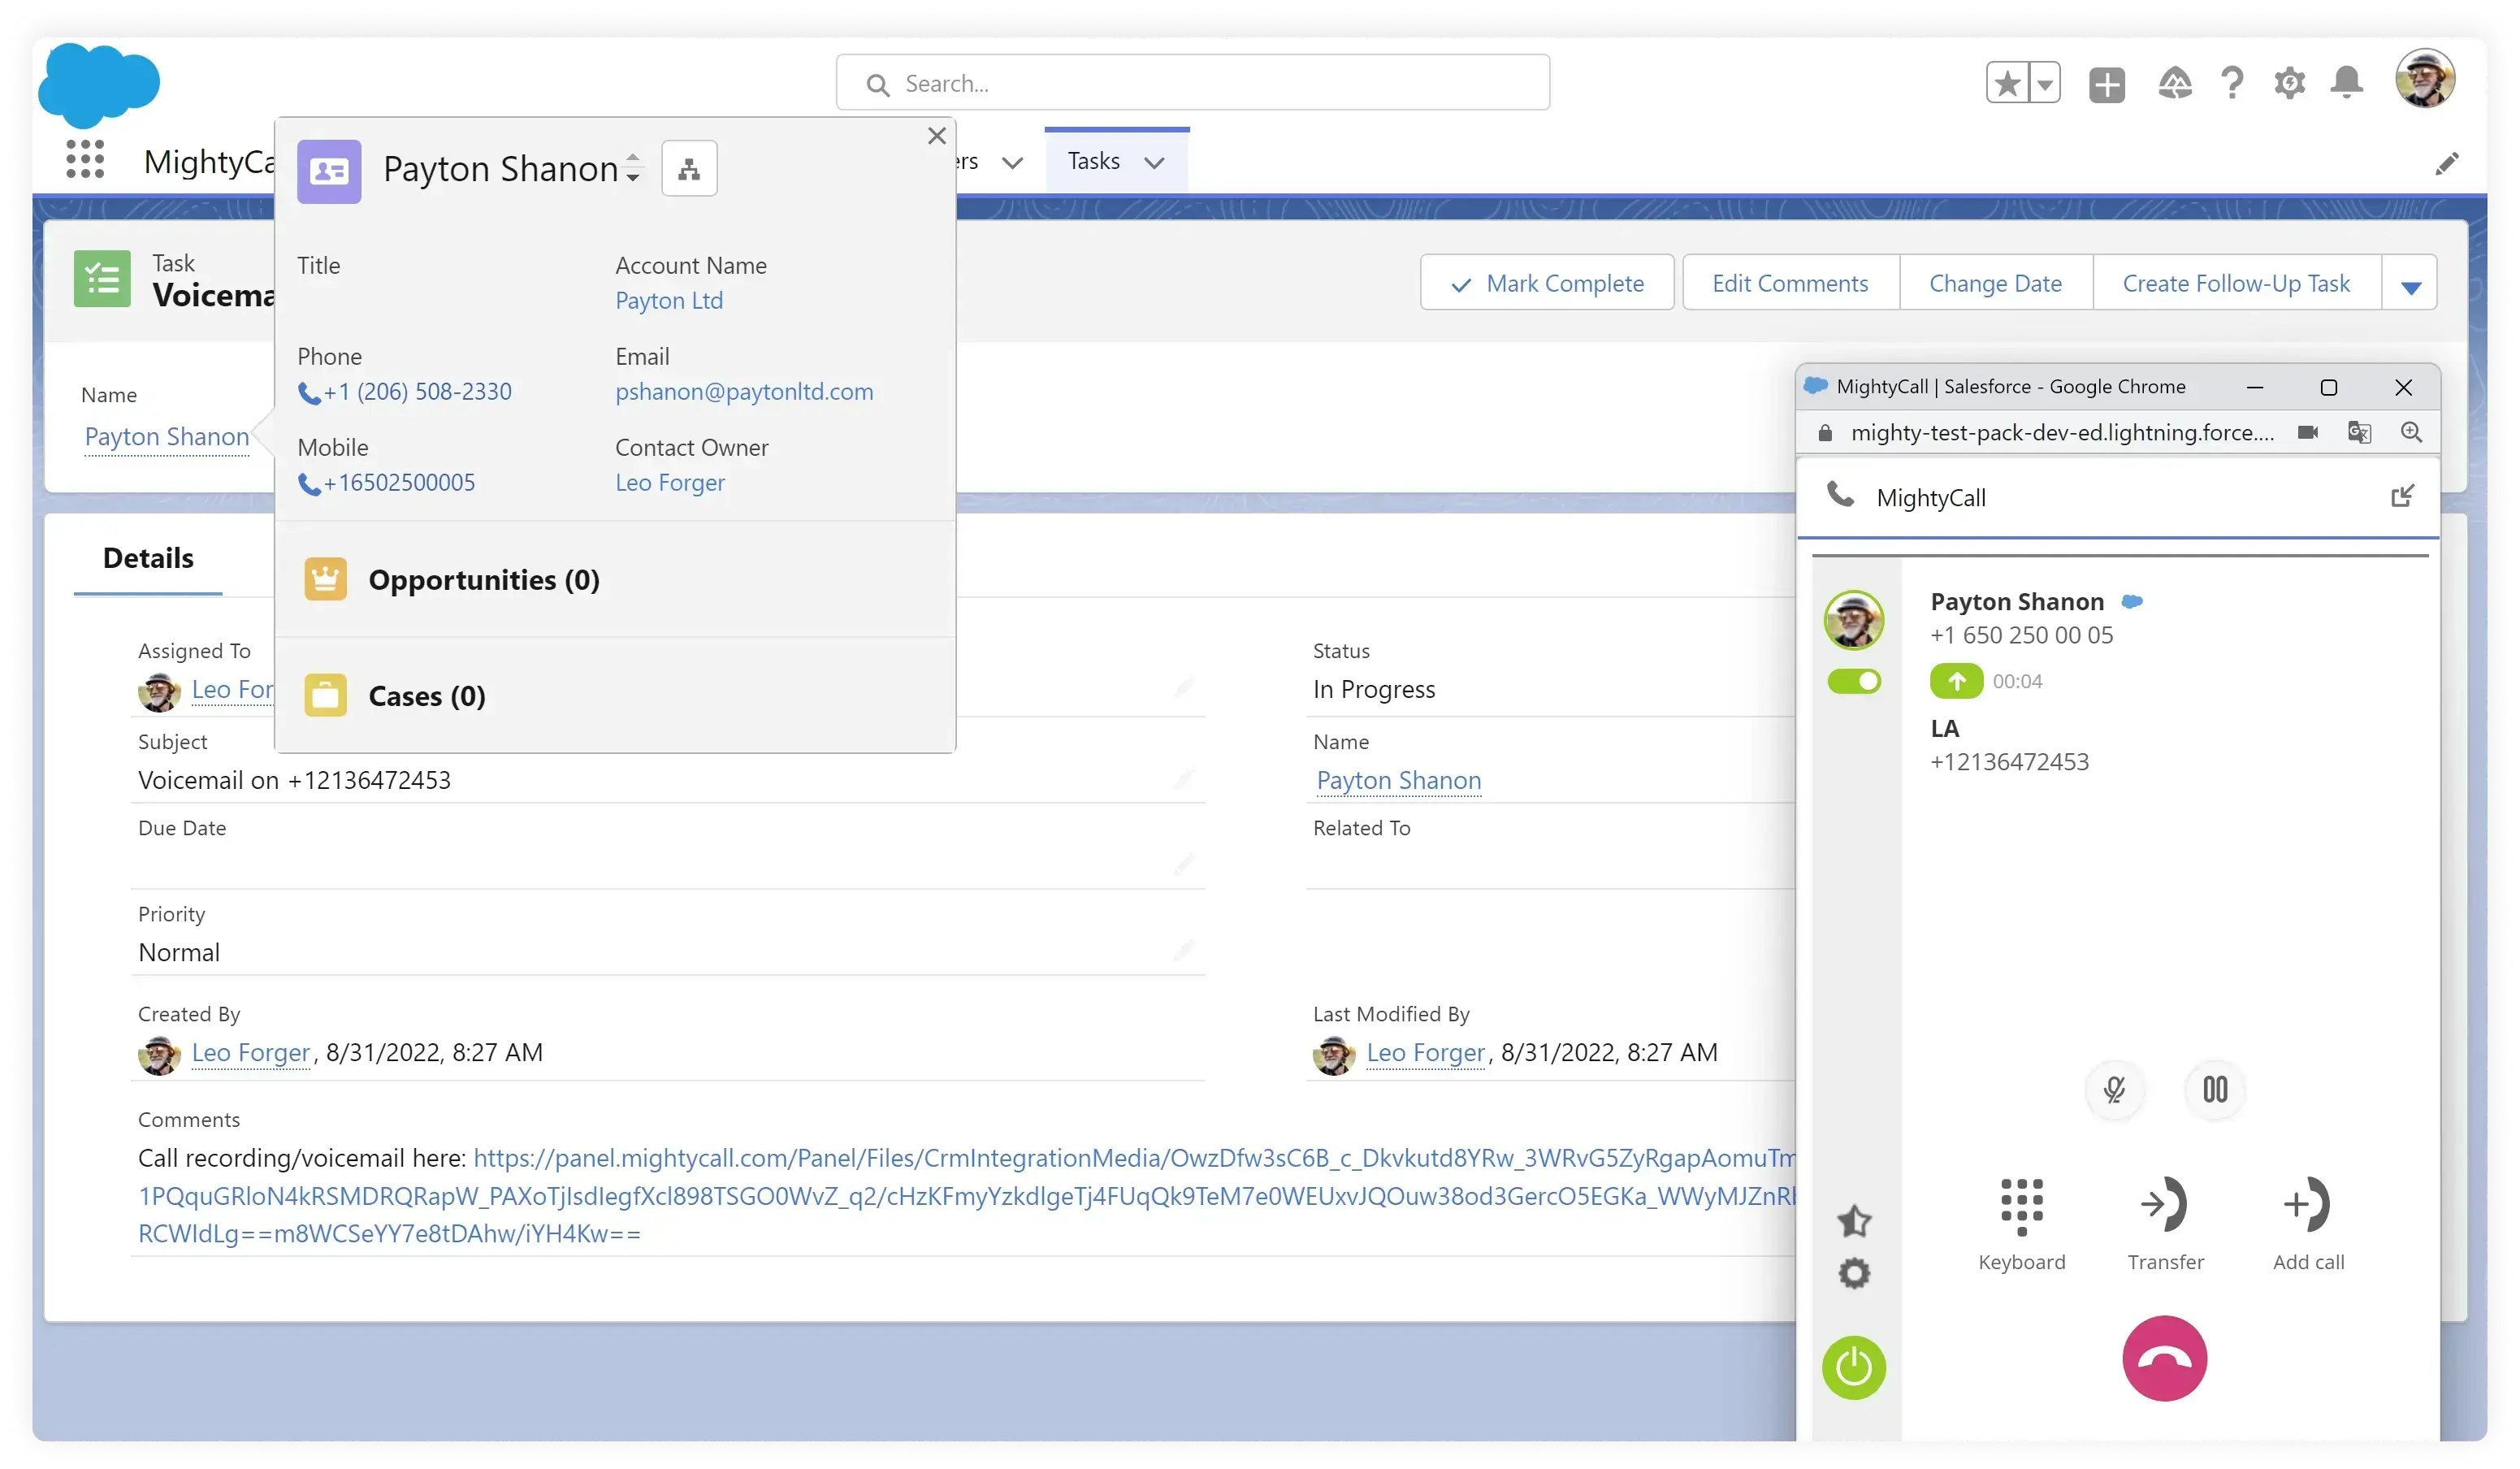Toggle the green switch next to caller avatar
This screenshot has width=2520, height=1469.
click(x=1856, y=681)
